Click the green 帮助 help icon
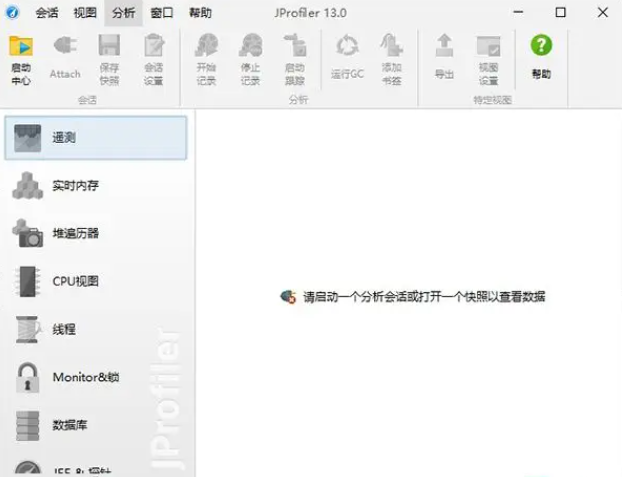 [541, 45]
